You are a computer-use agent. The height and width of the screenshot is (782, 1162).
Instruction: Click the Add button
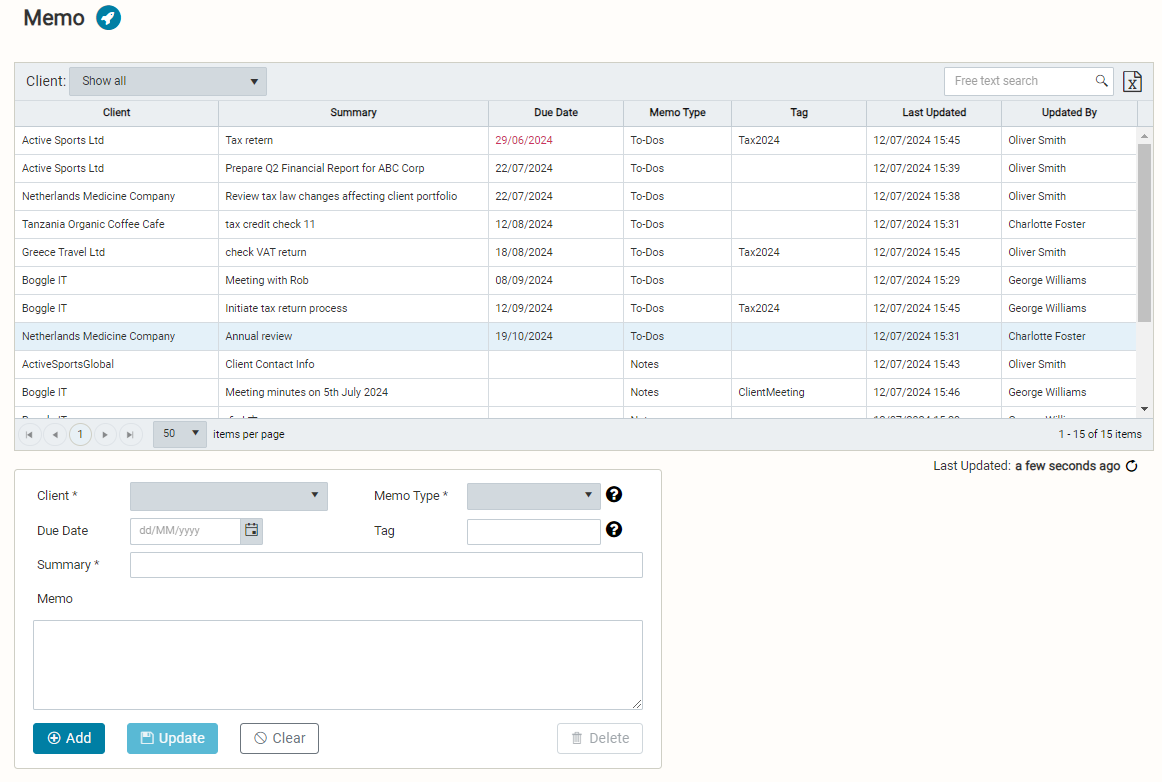point(69,738)
